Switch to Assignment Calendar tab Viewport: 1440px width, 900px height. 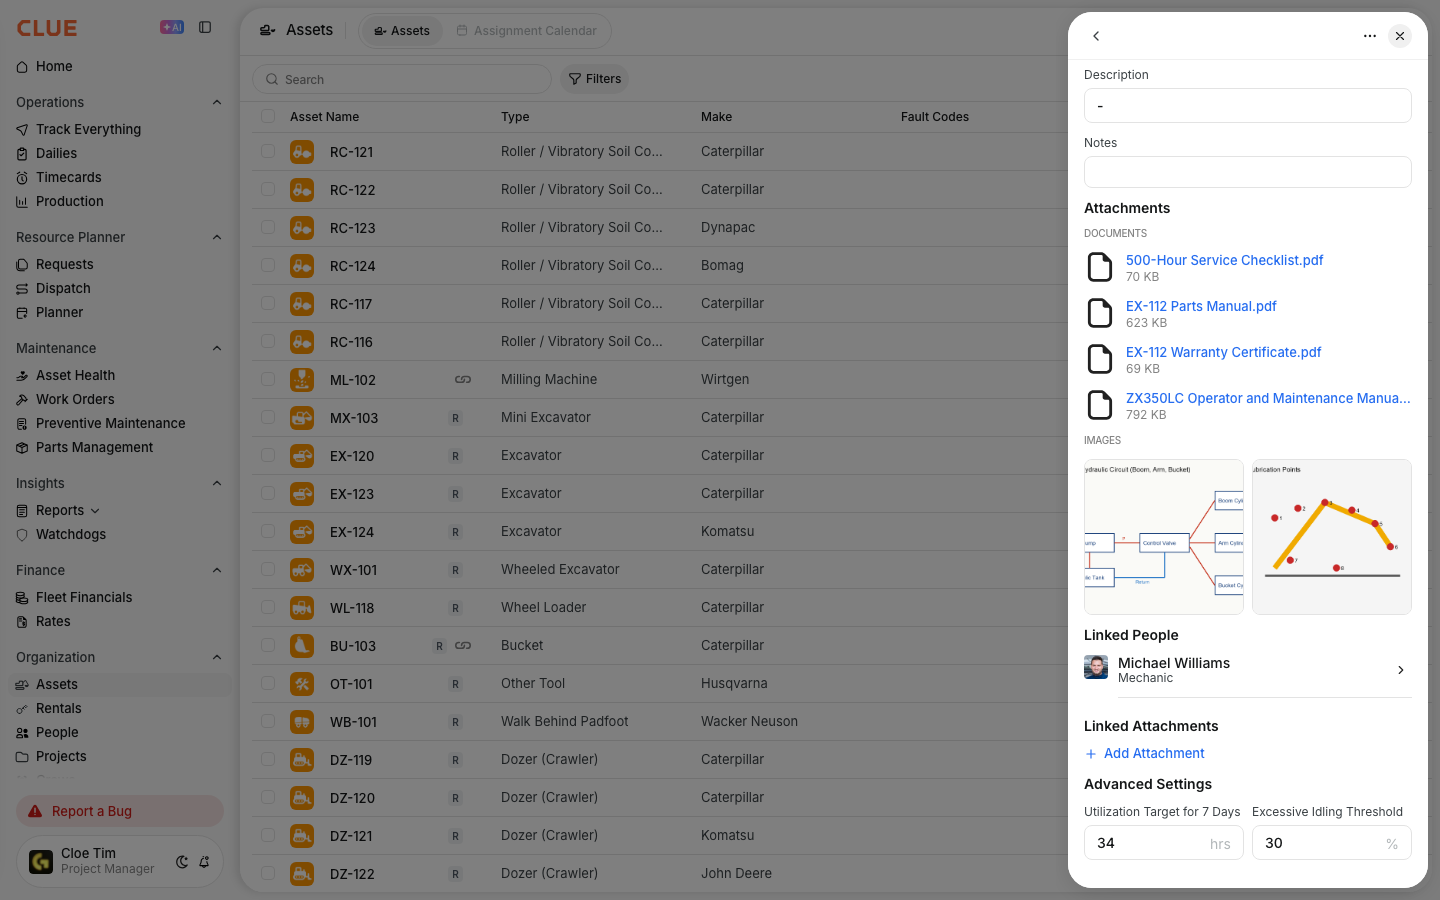tap(526, 31)
